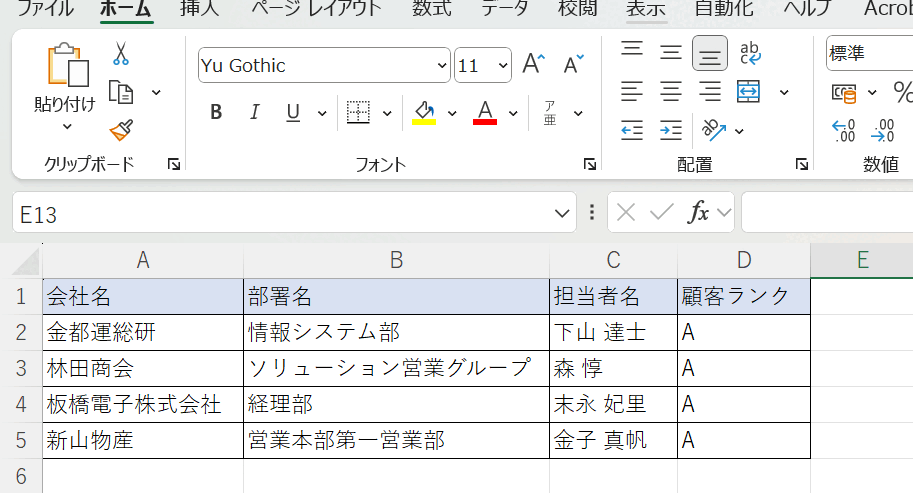Select cell B3 ソリューション営業グループ

click(x=396, y=368)
